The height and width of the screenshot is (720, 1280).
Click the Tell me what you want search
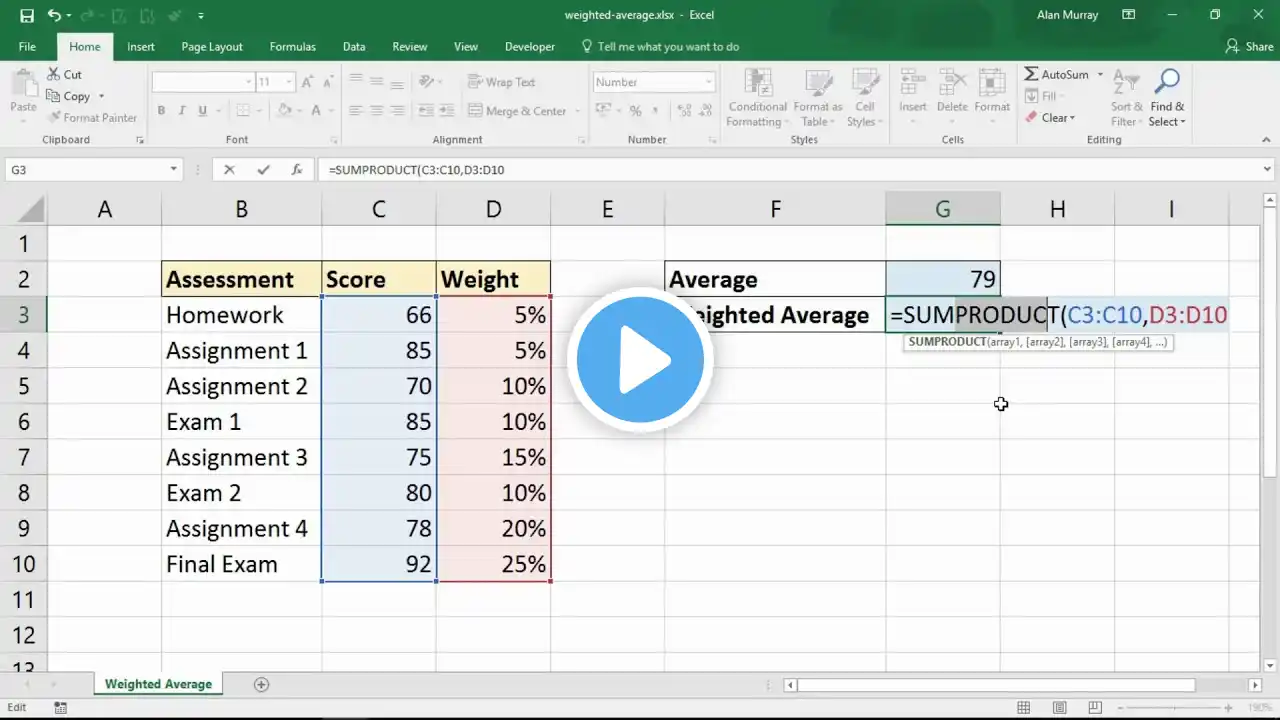660,47
